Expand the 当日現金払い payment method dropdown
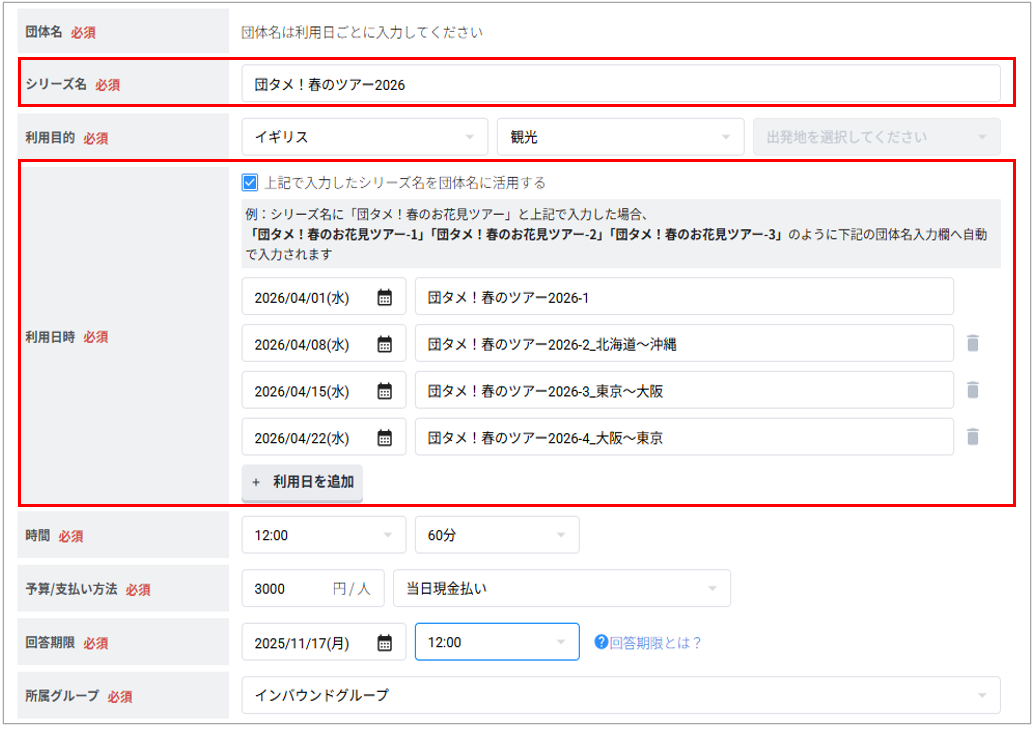 coord(565,589)
